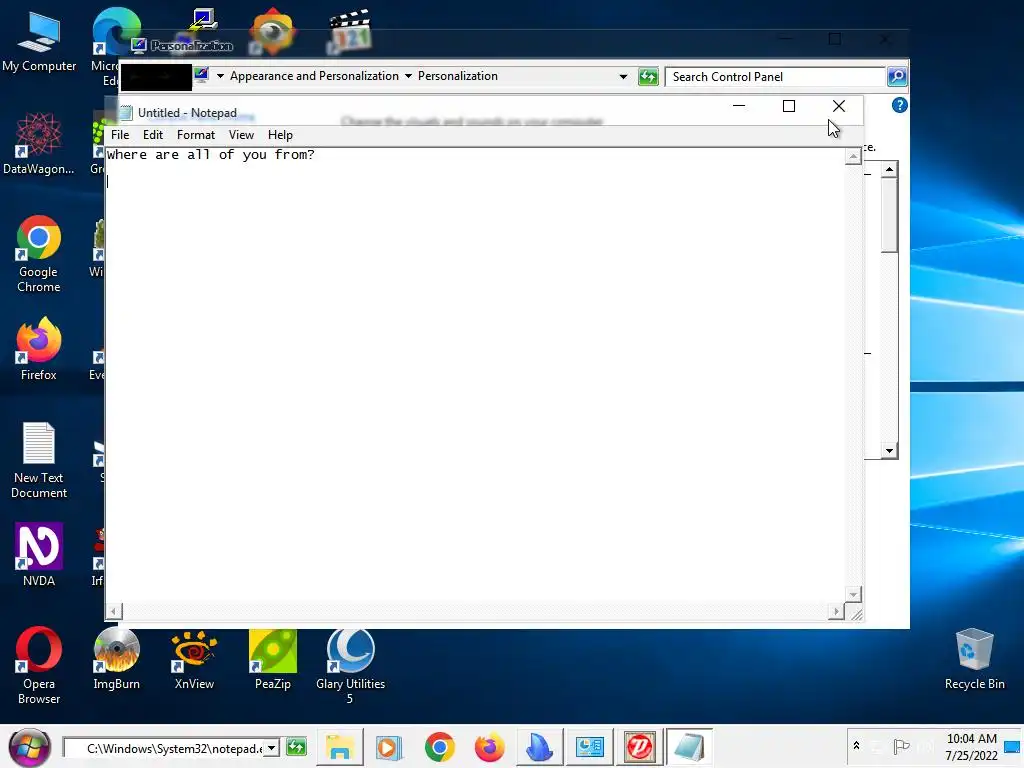This screenshot has width=1024, height=768.
Task: Click the Notepad window resize grip
Action: point(855,613)
